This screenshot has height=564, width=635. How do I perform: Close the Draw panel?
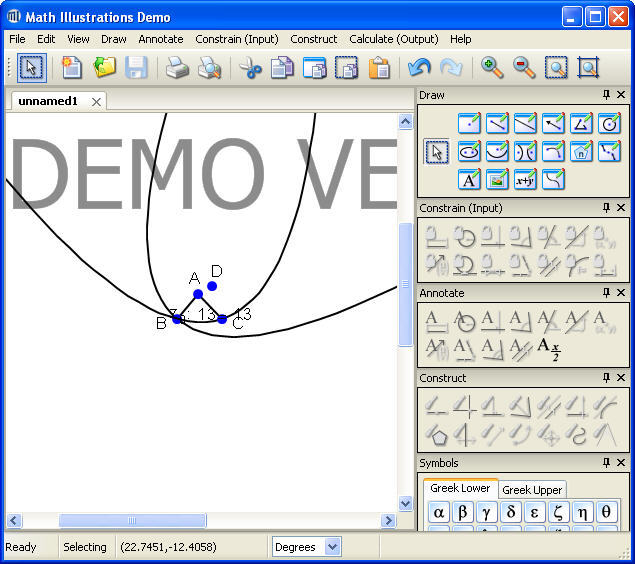coord(621,95)
